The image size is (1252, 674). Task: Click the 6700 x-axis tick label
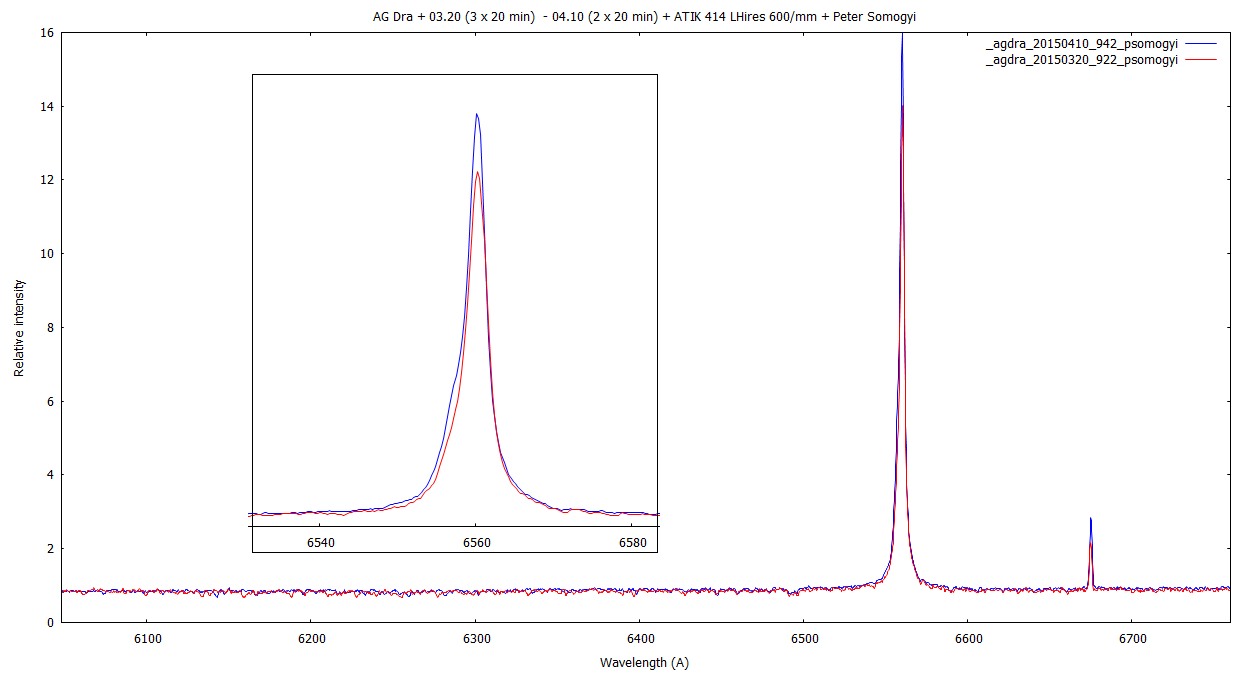pos(1132,638)
